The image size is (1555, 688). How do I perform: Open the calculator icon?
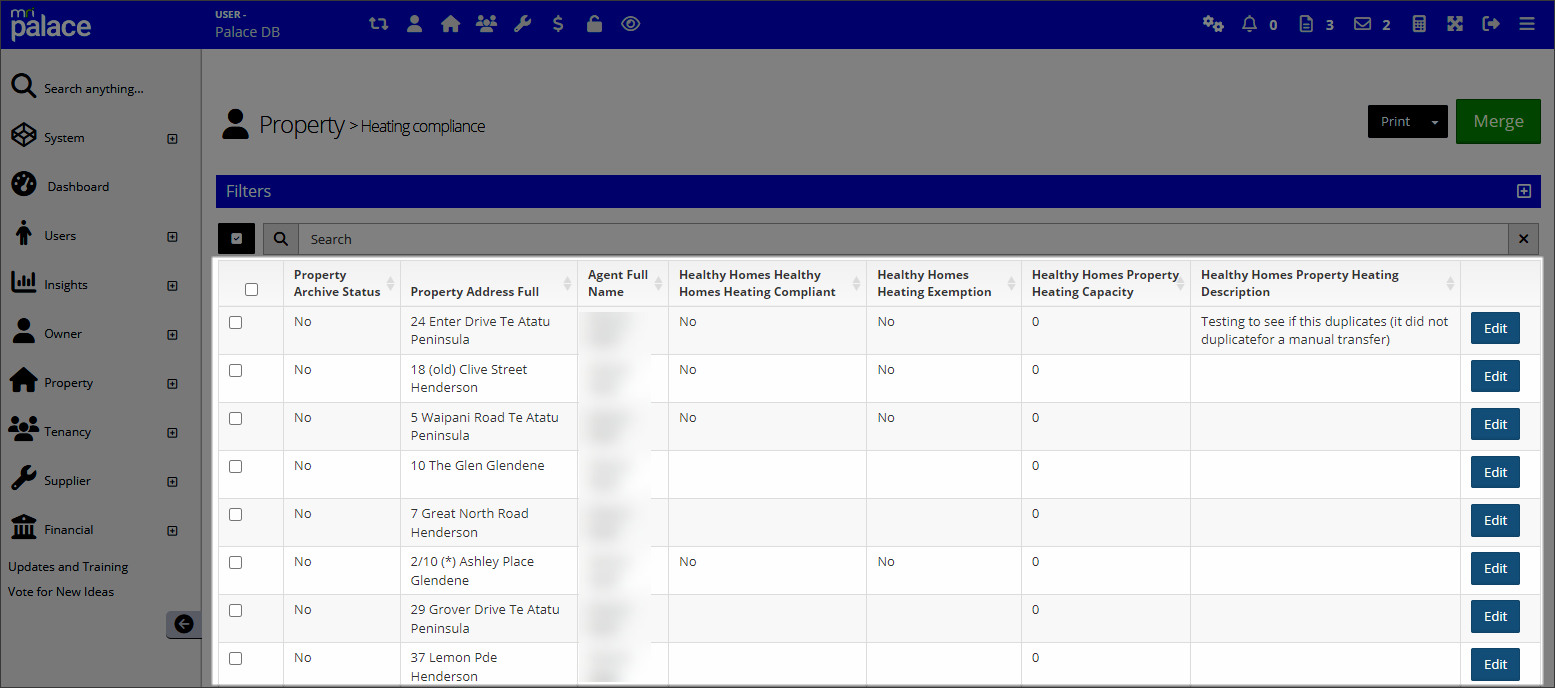point(1419,24)
